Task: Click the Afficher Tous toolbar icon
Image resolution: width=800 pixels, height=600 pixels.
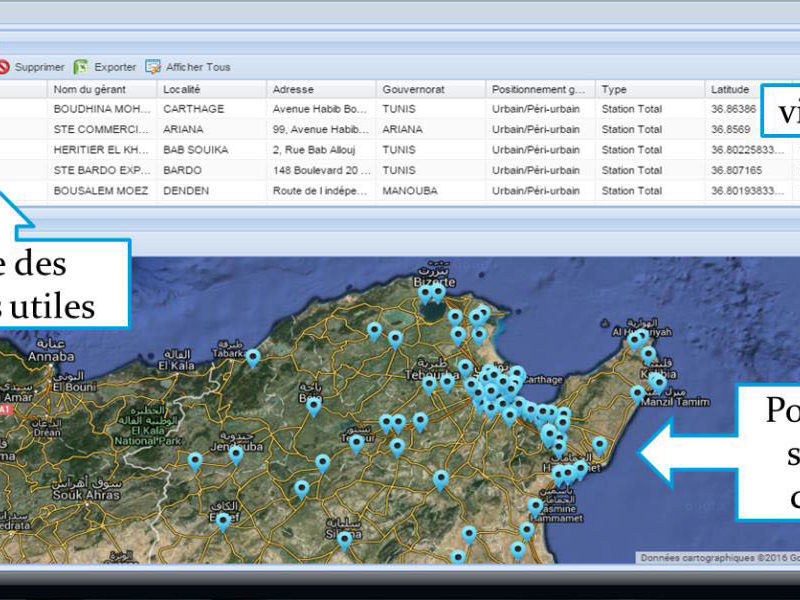Action: (153, 67)
